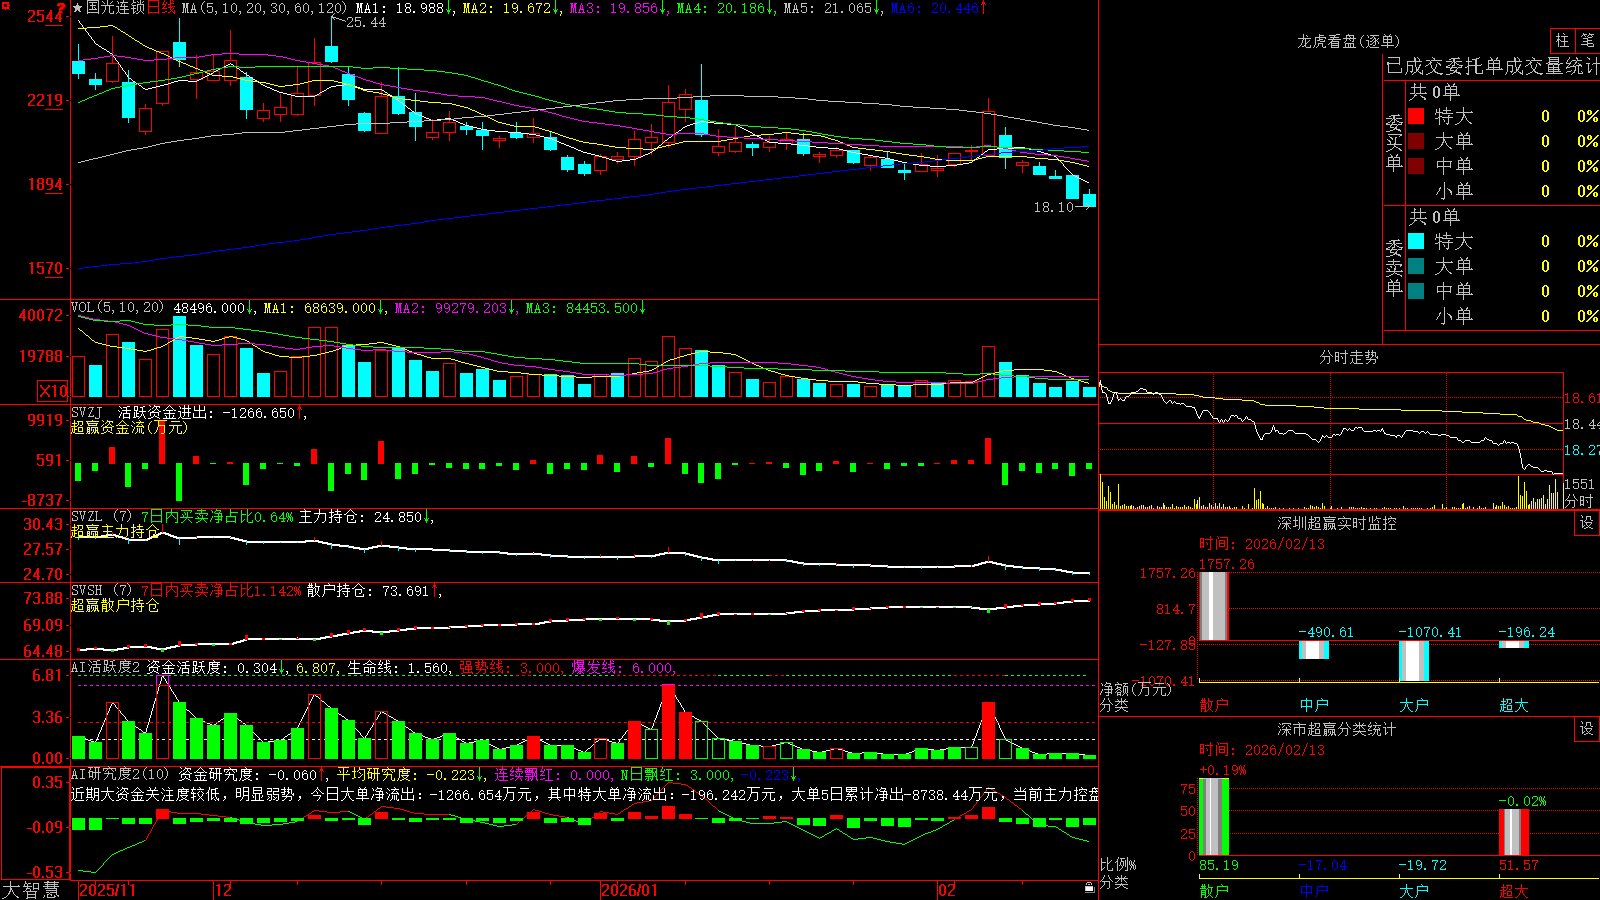
Task: Click the 委买单 vertical label
Action: [x=1394, y=142]
